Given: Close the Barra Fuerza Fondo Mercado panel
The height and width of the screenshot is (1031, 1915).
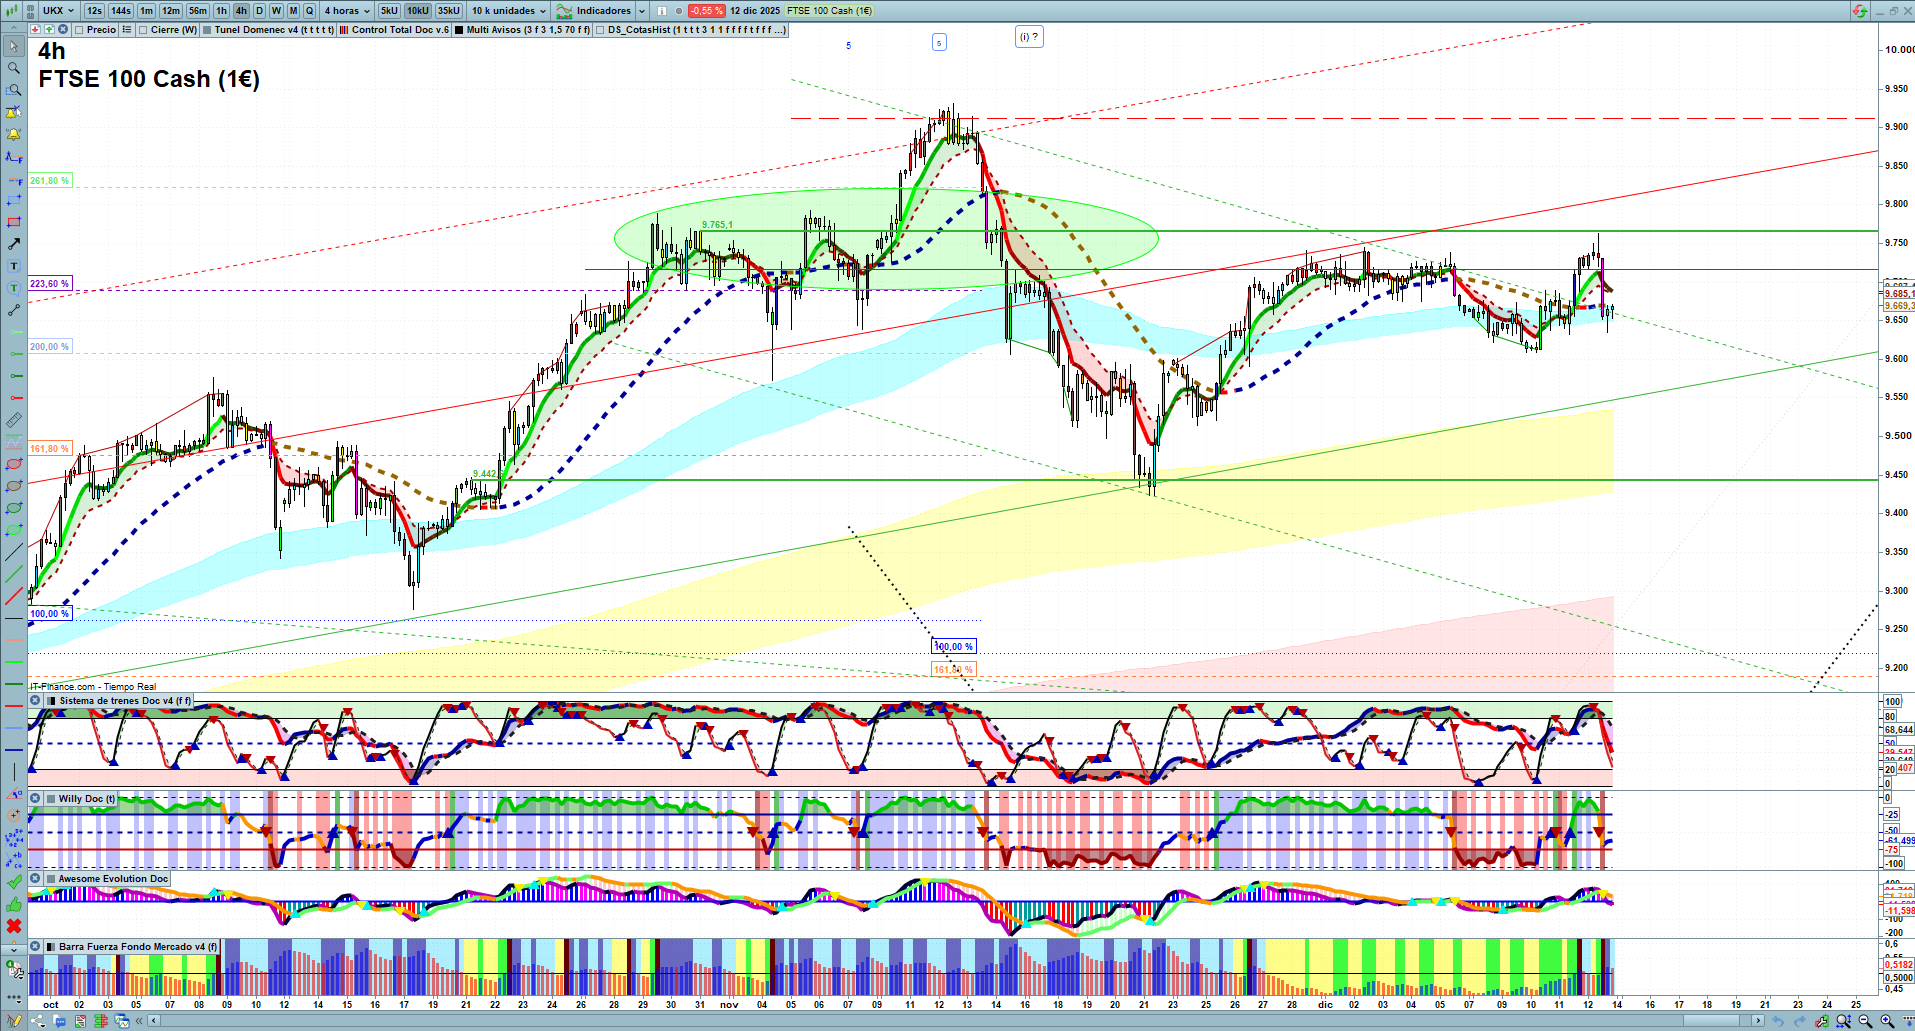Looking at the screenshot, I should pos(35,947).
